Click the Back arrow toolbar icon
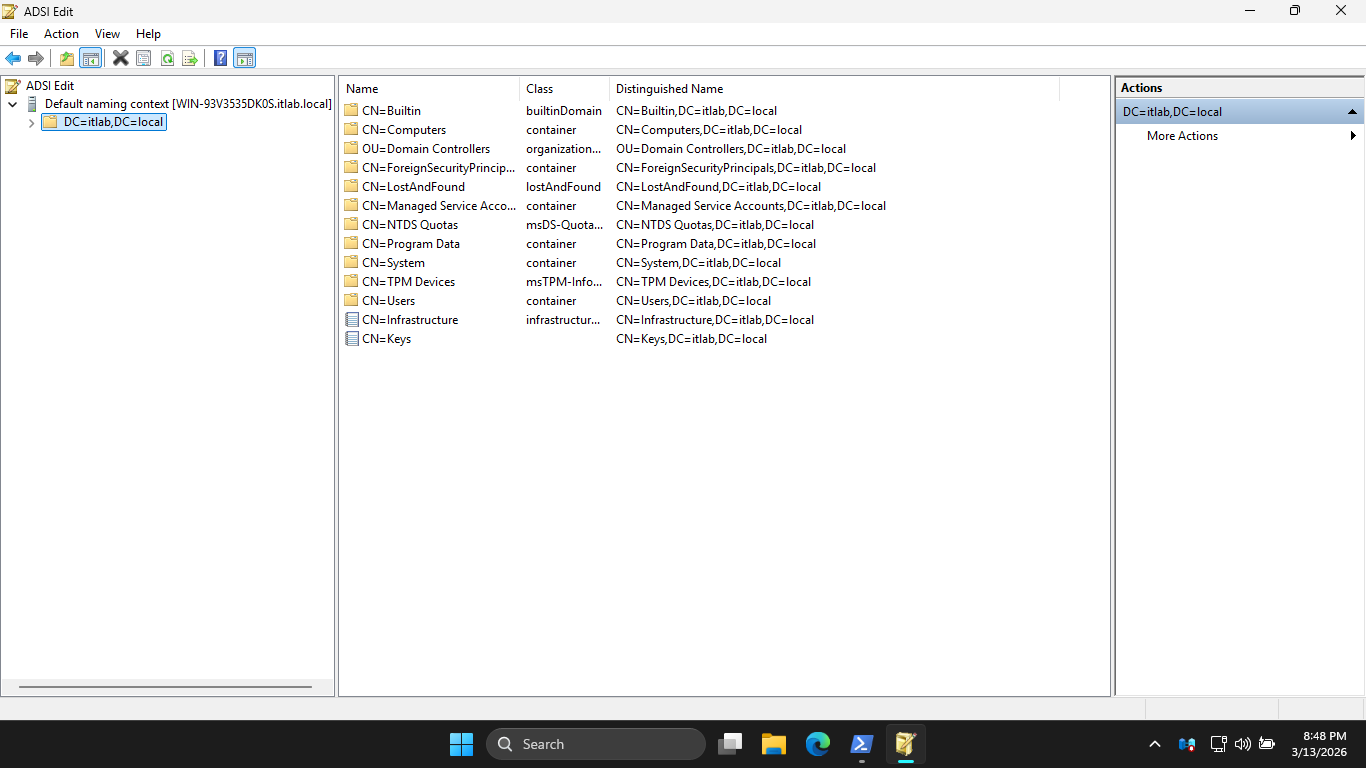This screenshot has width=1366, height=768. [x=13, y=58]
